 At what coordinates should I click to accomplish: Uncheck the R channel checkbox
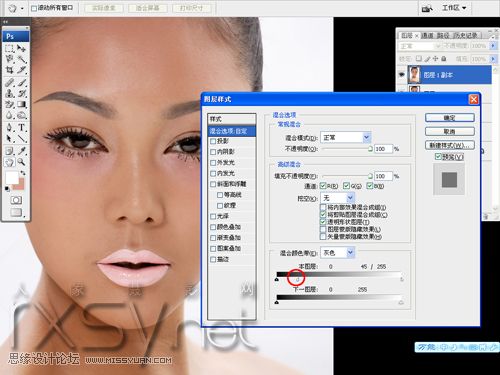tap(323, 186)
